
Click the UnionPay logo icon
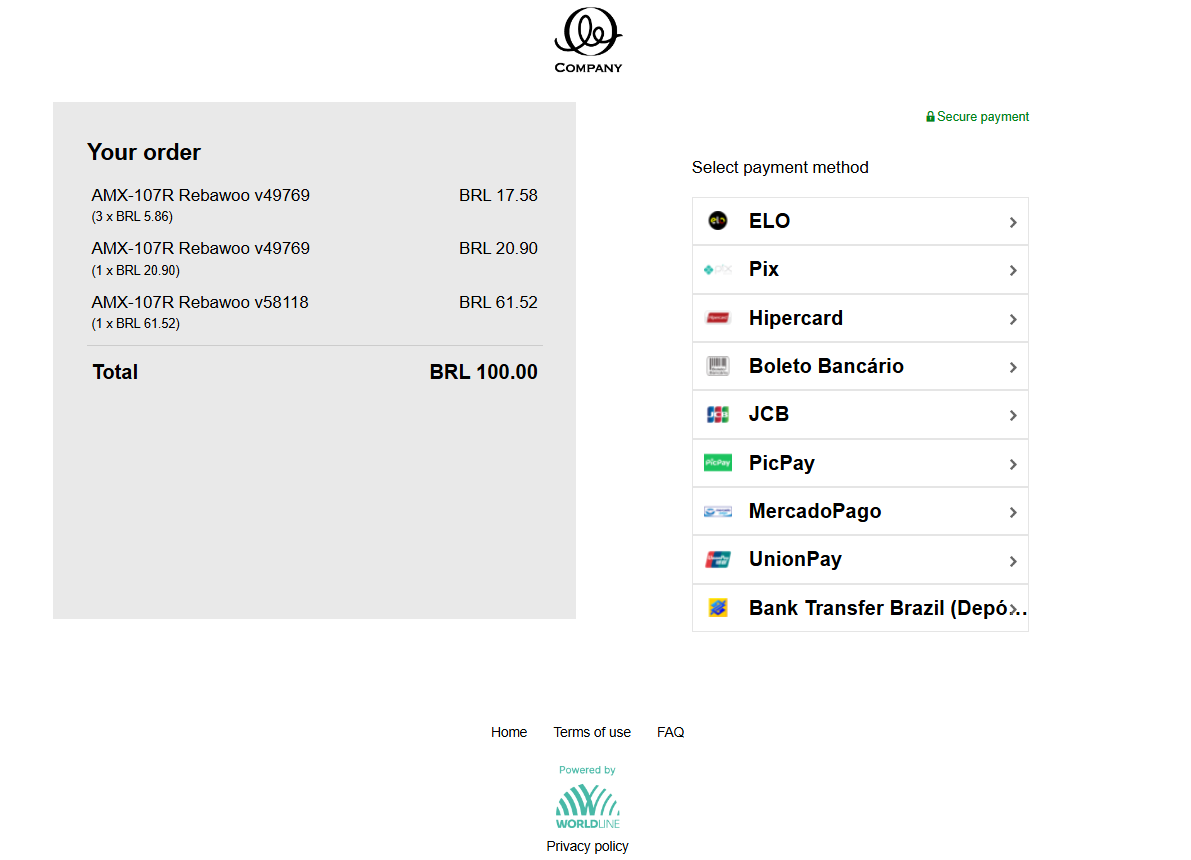point(718,560)
